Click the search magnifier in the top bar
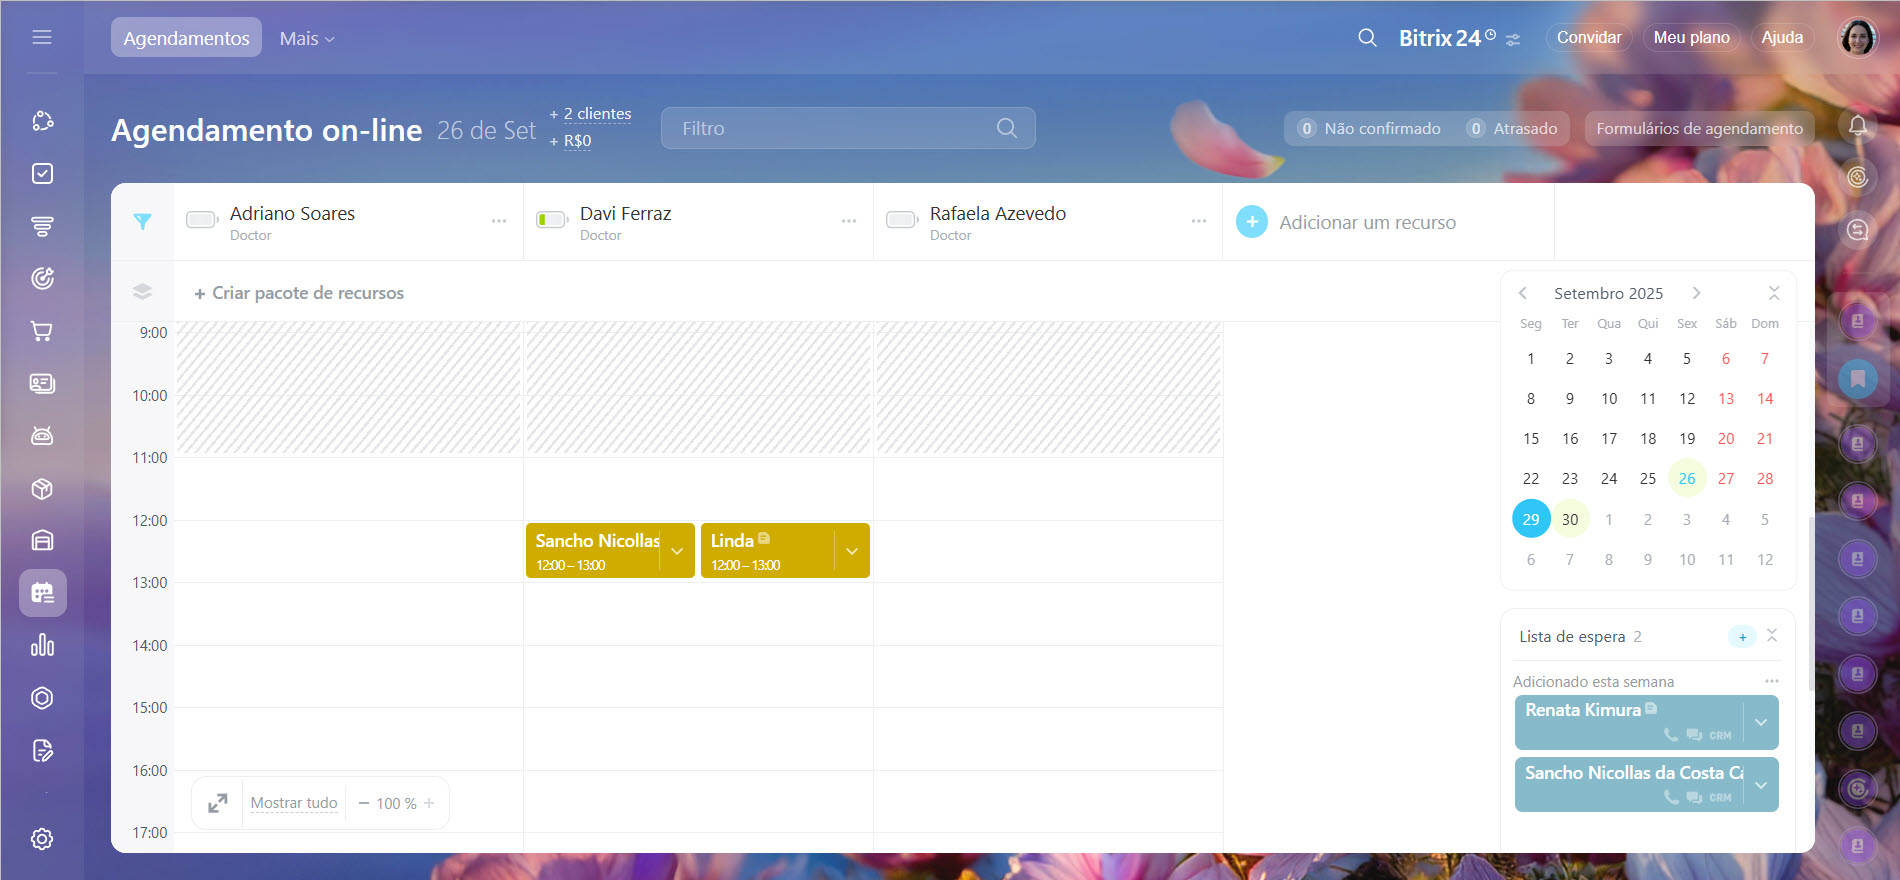The width and height of the screenshot is (1900, 880). tap(1367, 38)
